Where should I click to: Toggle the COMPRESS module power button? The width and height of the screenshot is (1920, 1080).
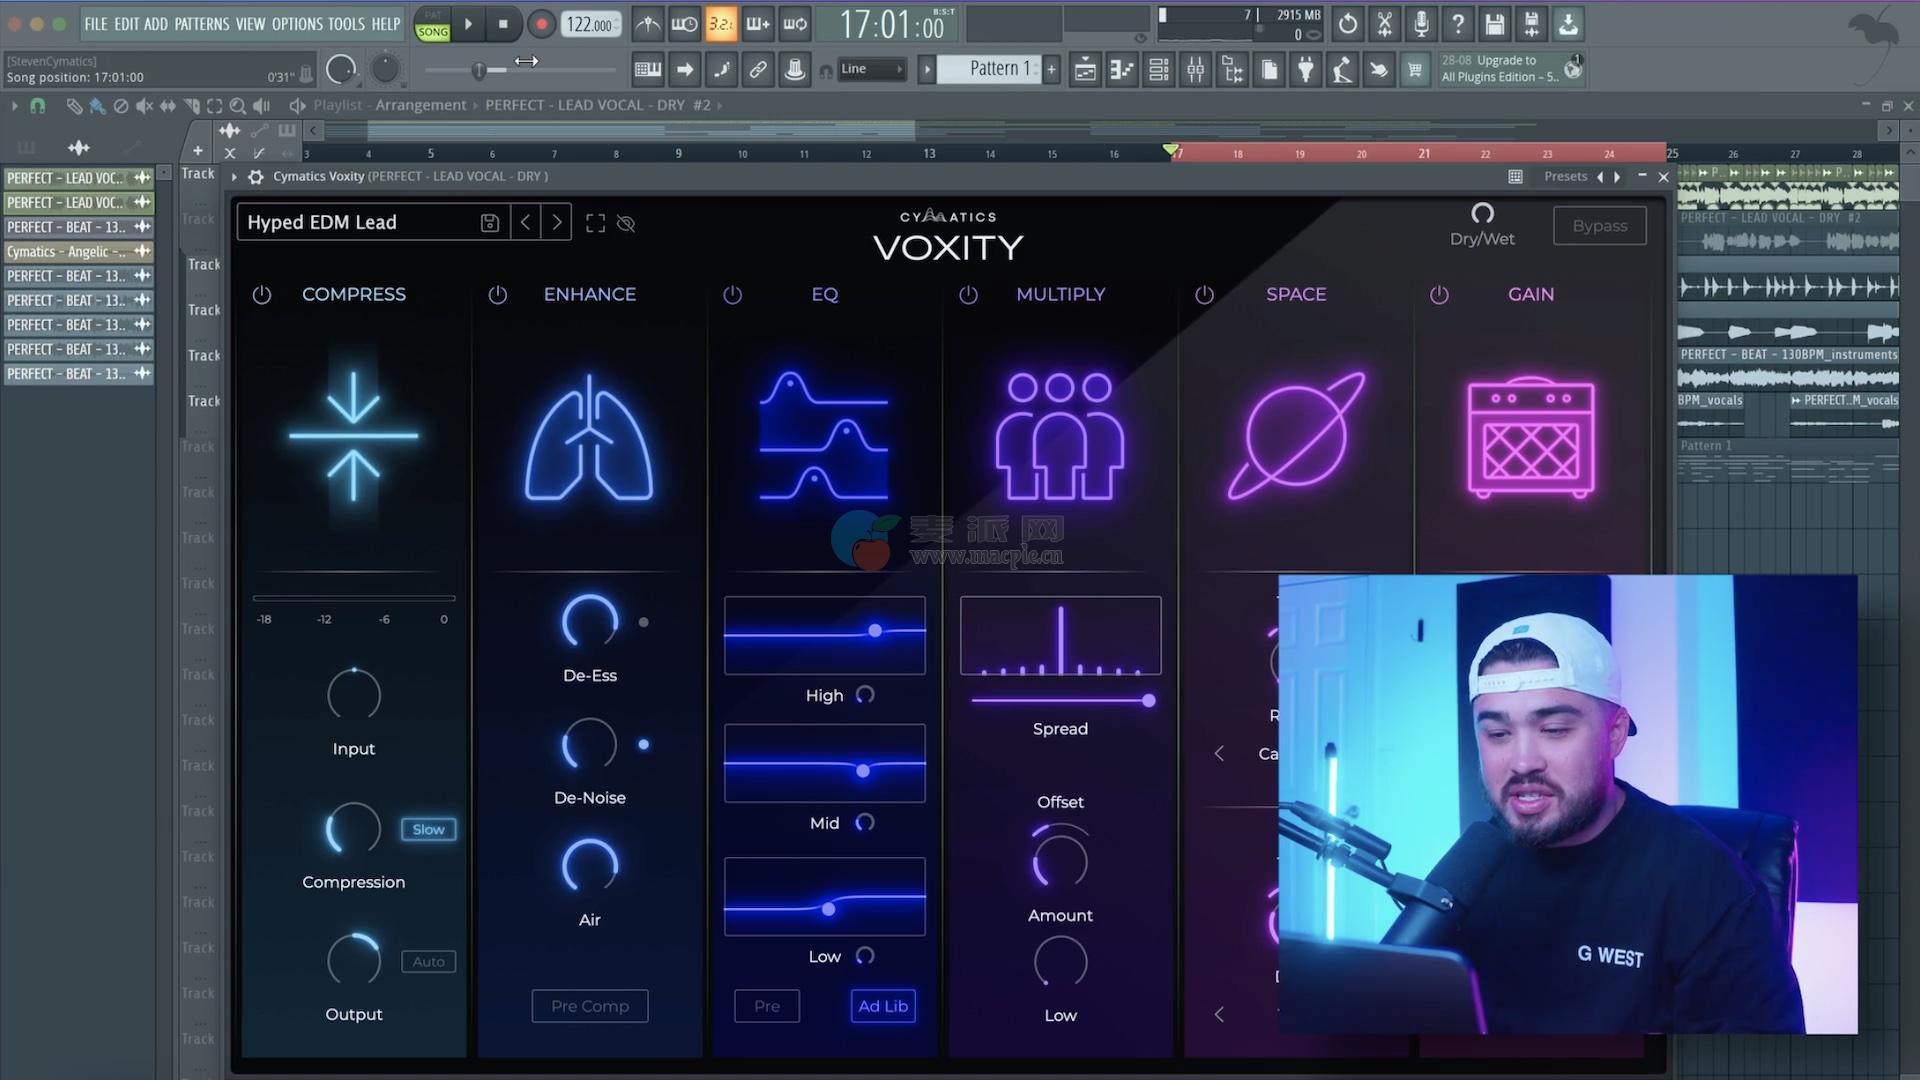pos(262,295)
